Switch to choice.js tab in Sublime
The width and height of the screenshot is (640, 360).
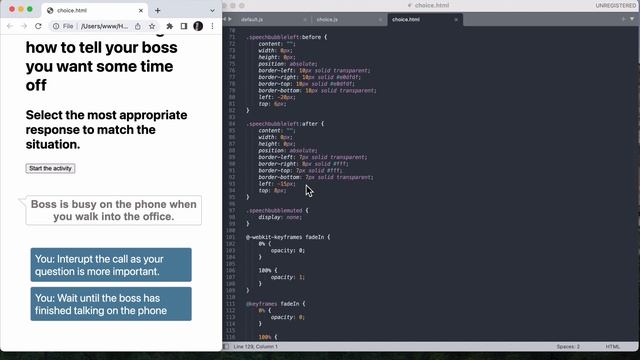[327, 20]
